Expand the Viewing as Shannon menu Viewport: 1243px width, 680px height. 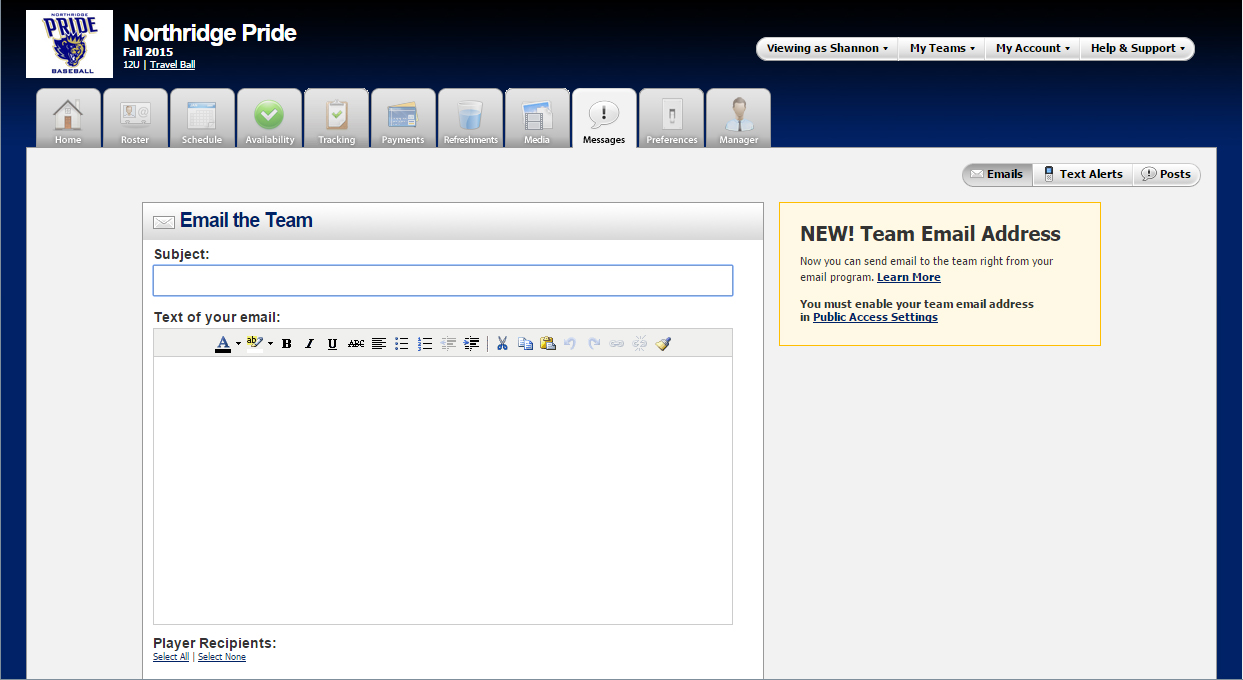click(x=827, y=48)
